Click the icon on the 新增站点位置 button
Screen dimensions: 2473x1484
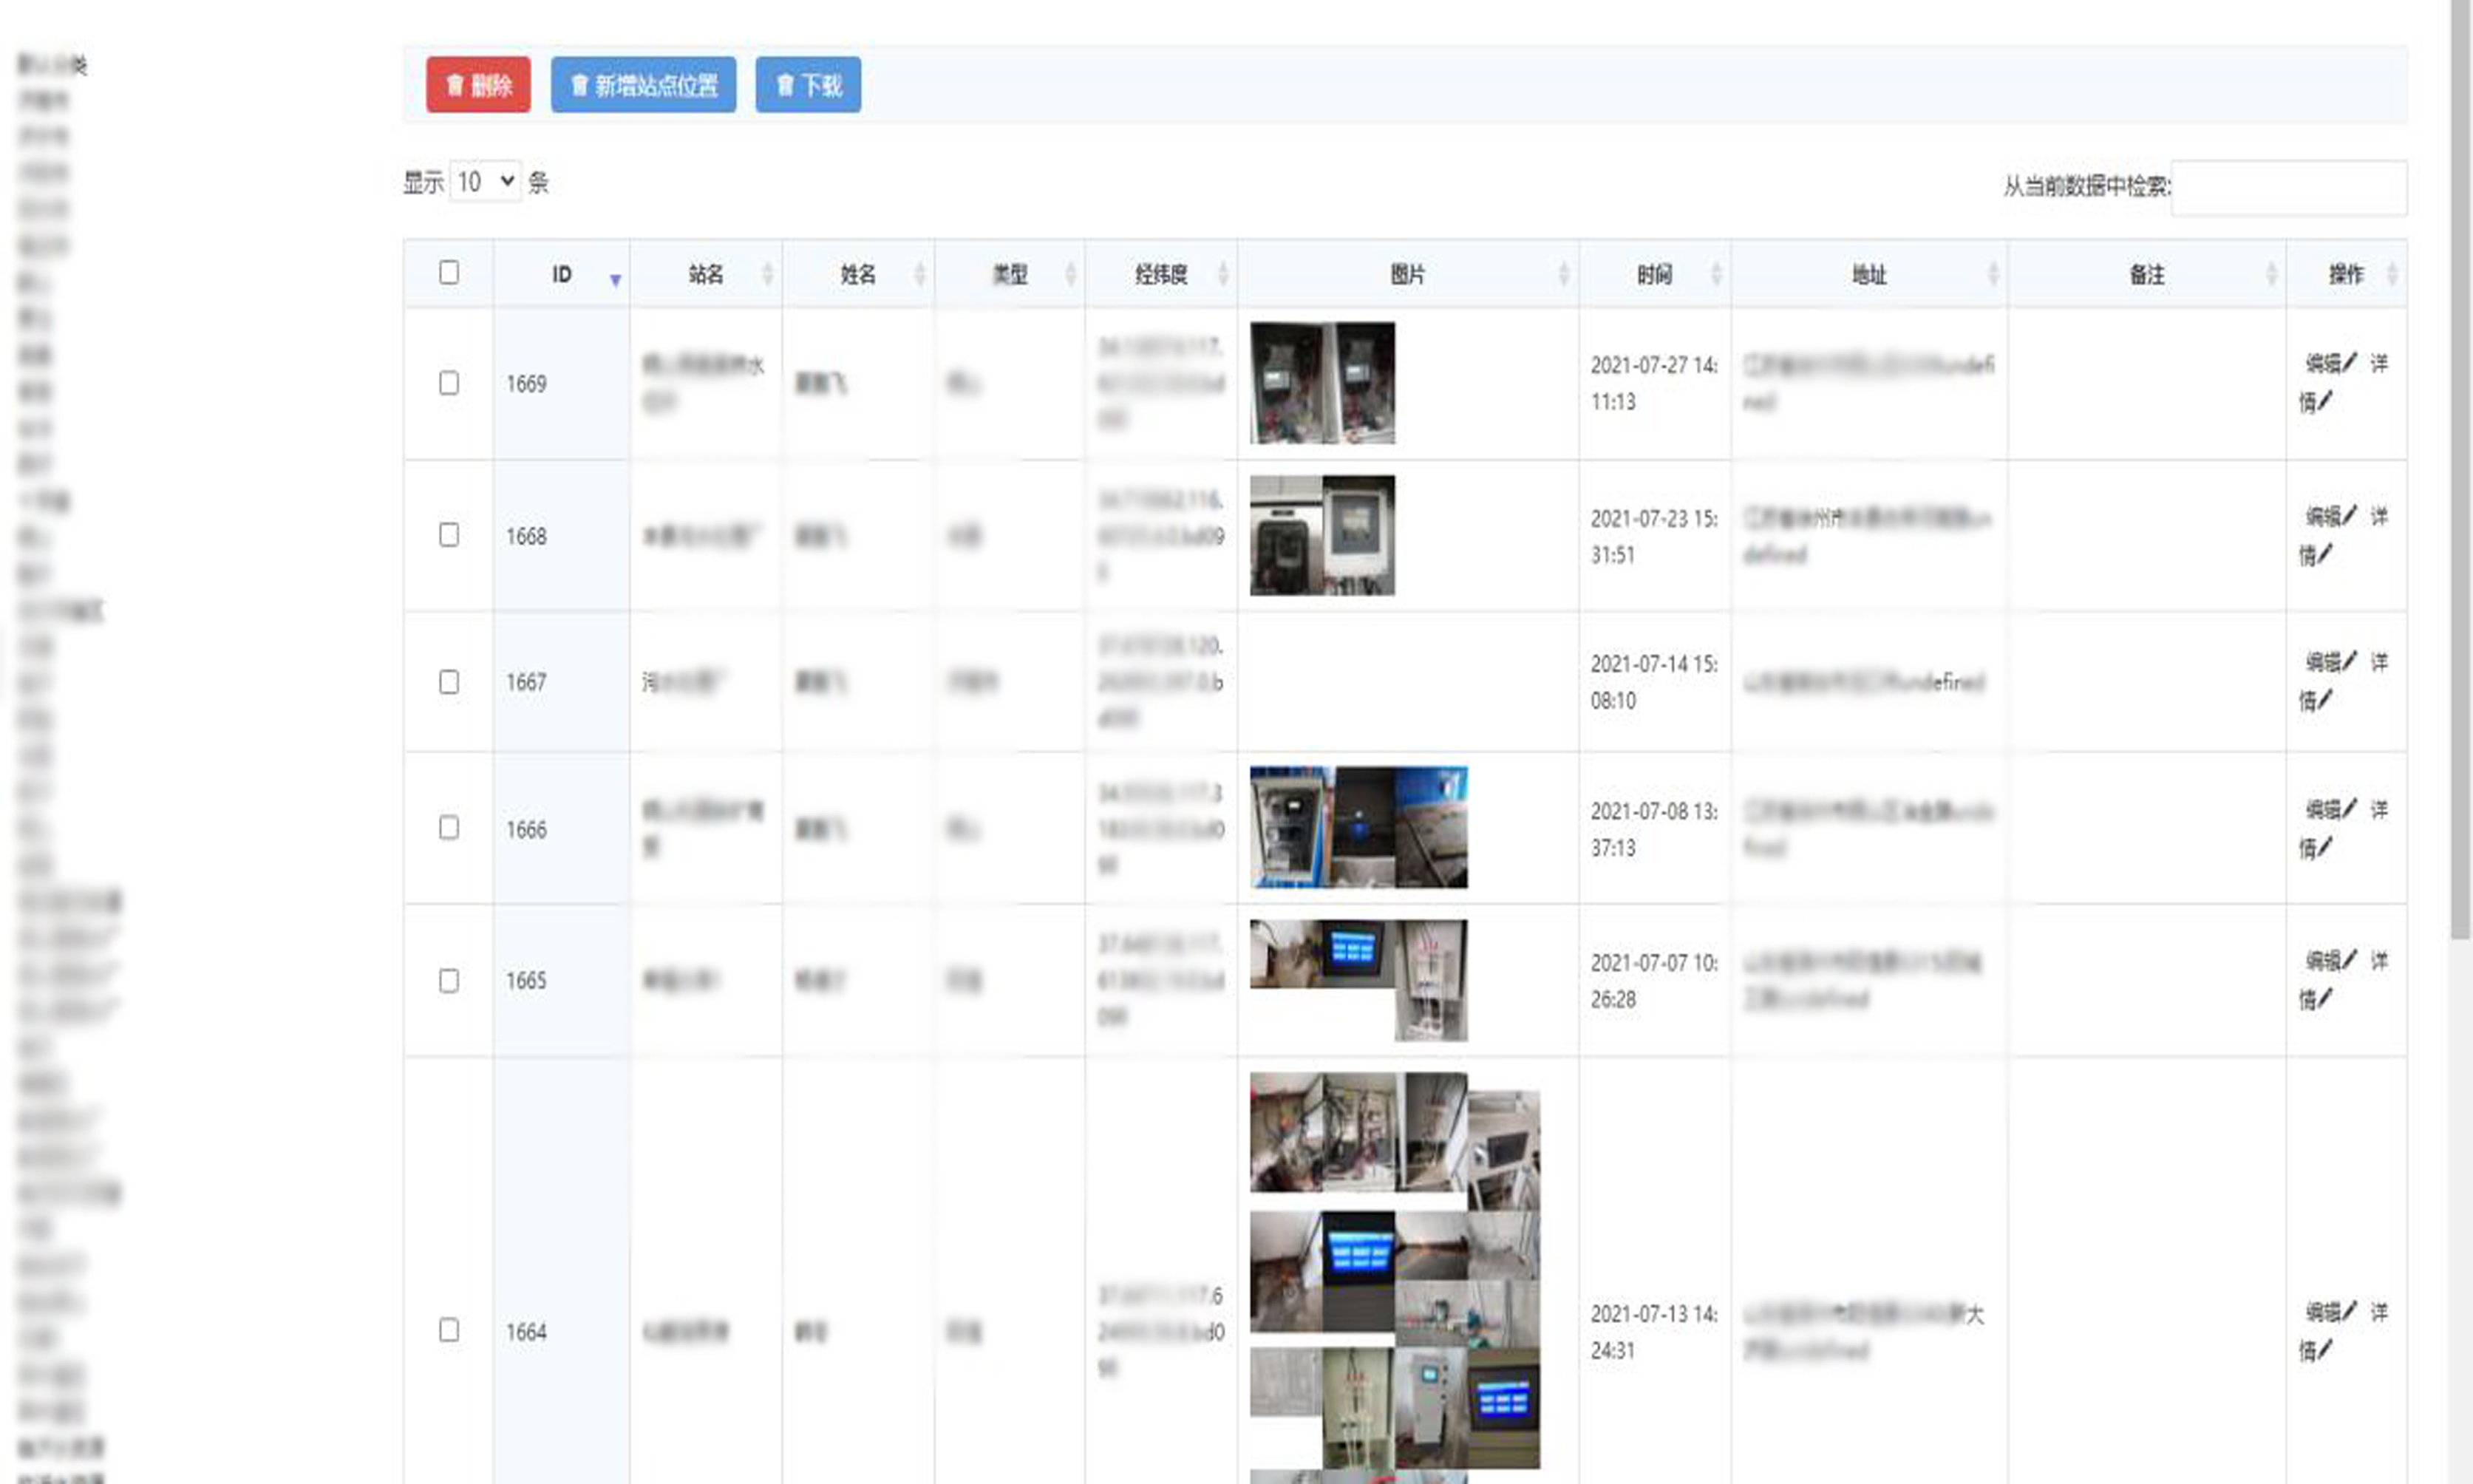point(579,85)
